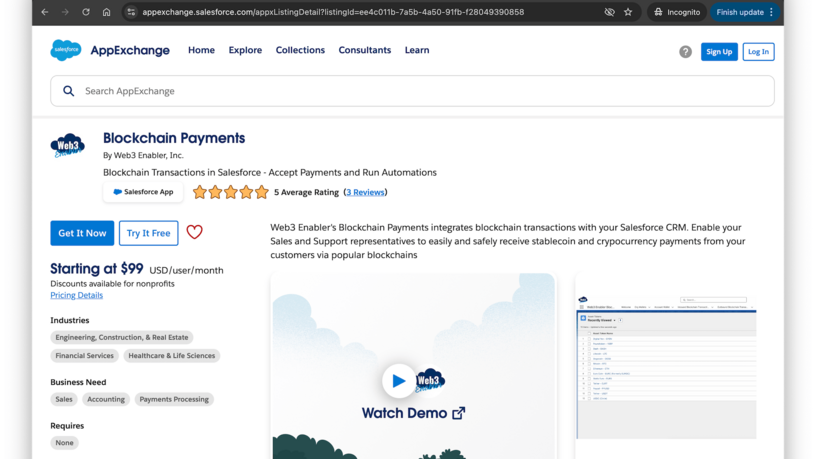Click the Watch Demo link text
816x459 pixels.
click(x=404, y=413)
